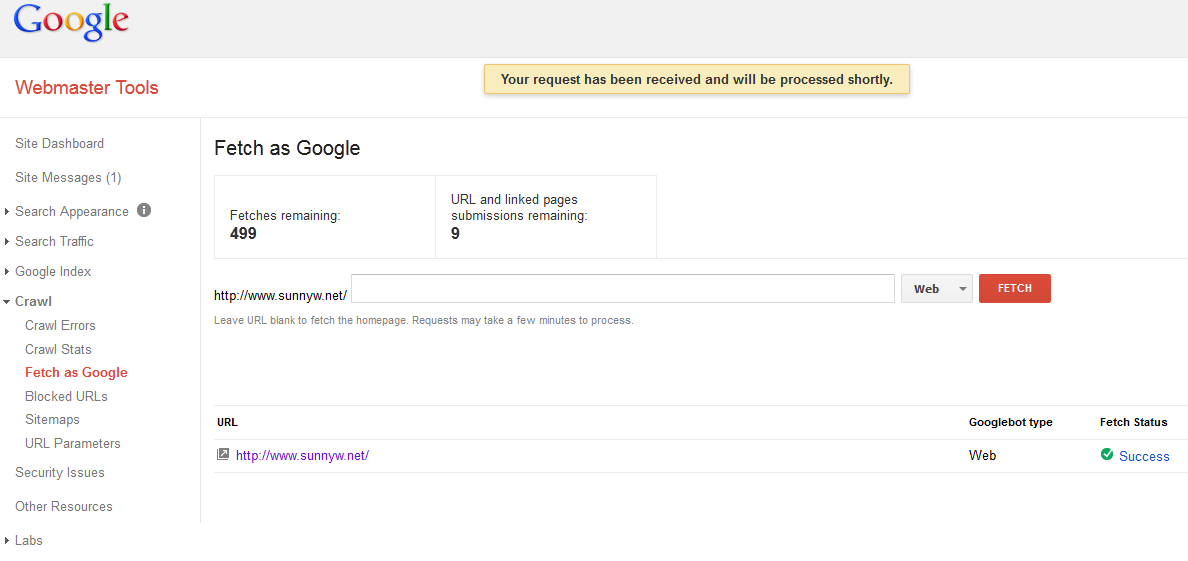Open Site Messages (1)
This screenshot has width=1188, height=561.
[68, 177]
